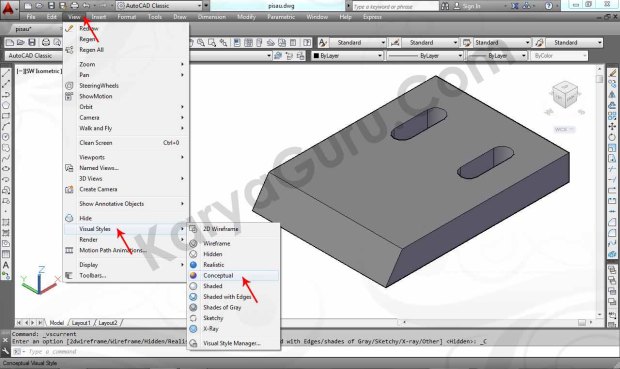
Task: Click Undo arrow in Quick Access toolbar
Action: tap(86, 6)
